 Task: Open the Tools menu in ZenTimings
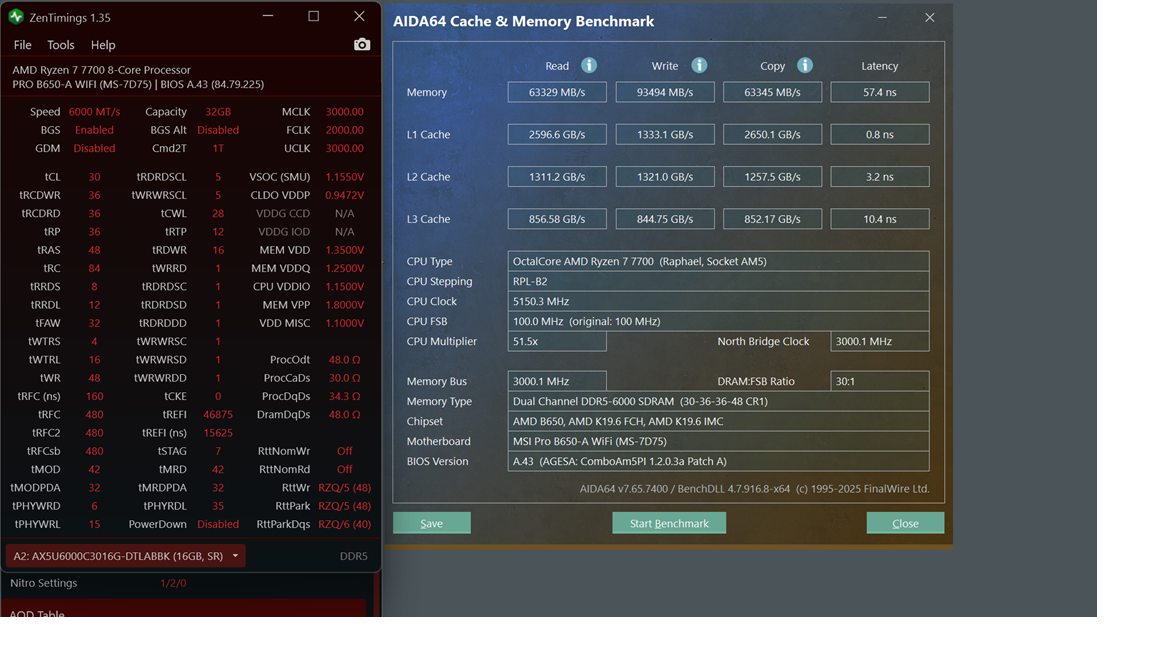[x=61, y=45]
